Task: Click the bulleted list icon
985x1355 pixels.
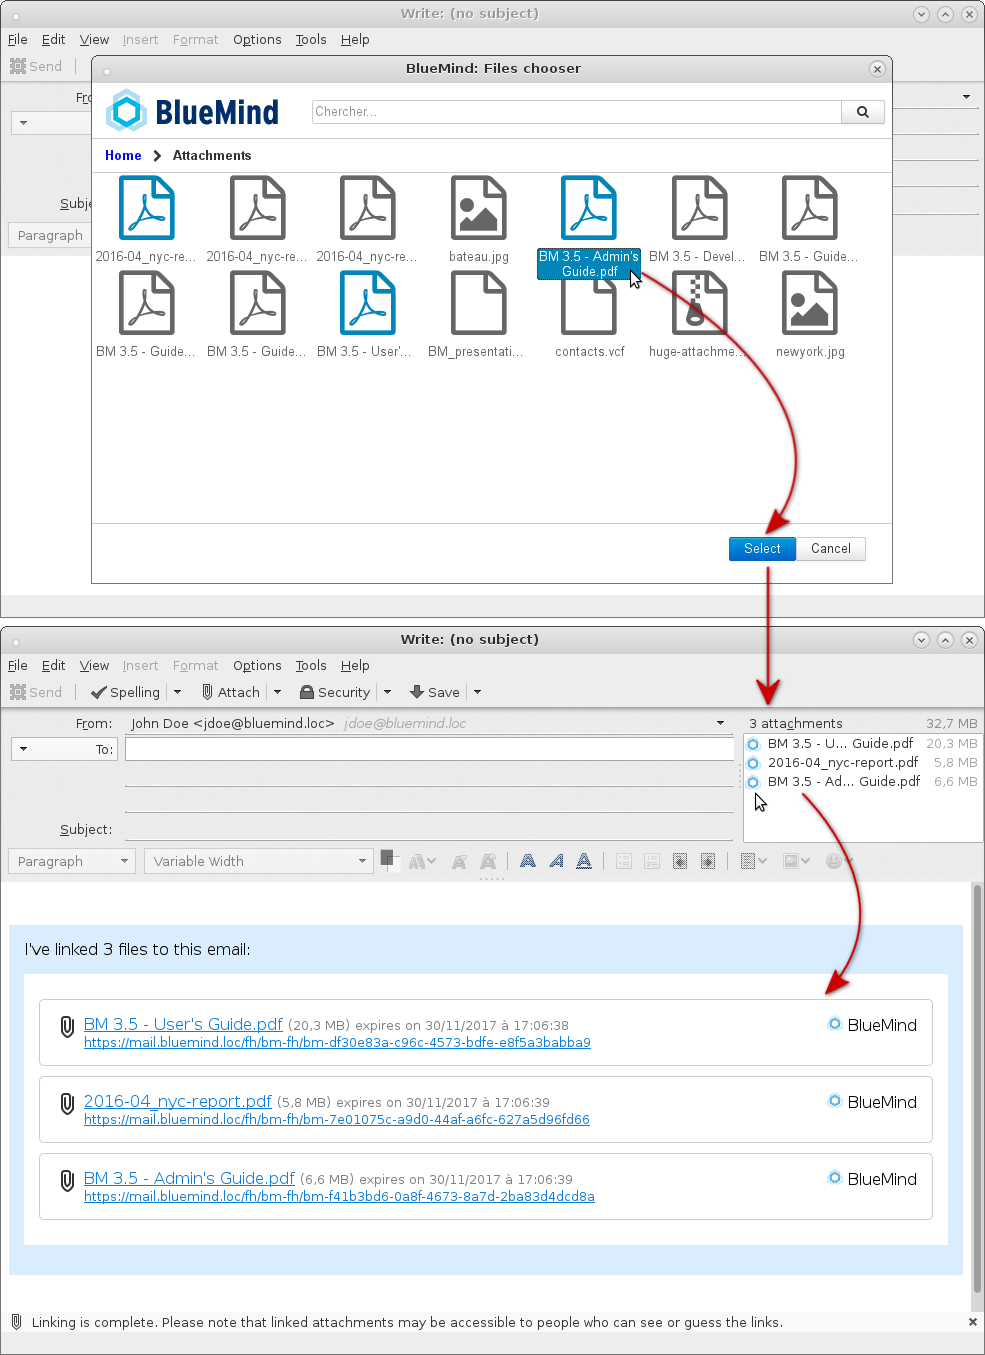Action: click(624, 861)
